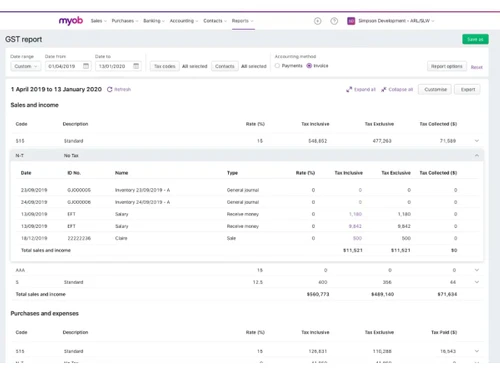Open the 9,842 tax inclusive amount link
500x375 pixels.
[355, 226]
